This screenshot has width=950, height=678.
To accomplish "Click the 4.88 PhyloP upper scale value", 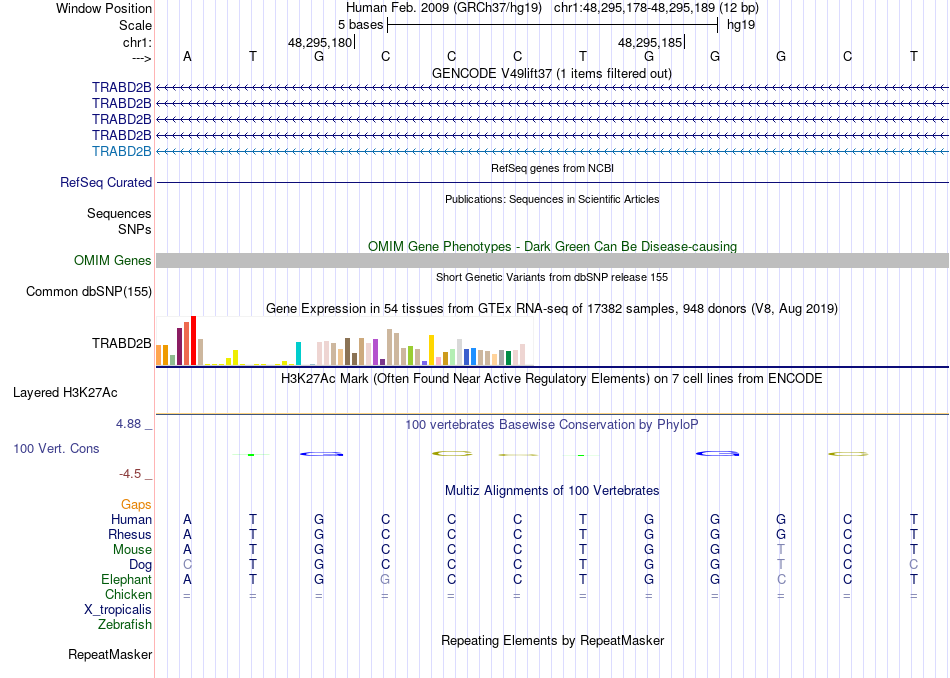I will [128, 424].
